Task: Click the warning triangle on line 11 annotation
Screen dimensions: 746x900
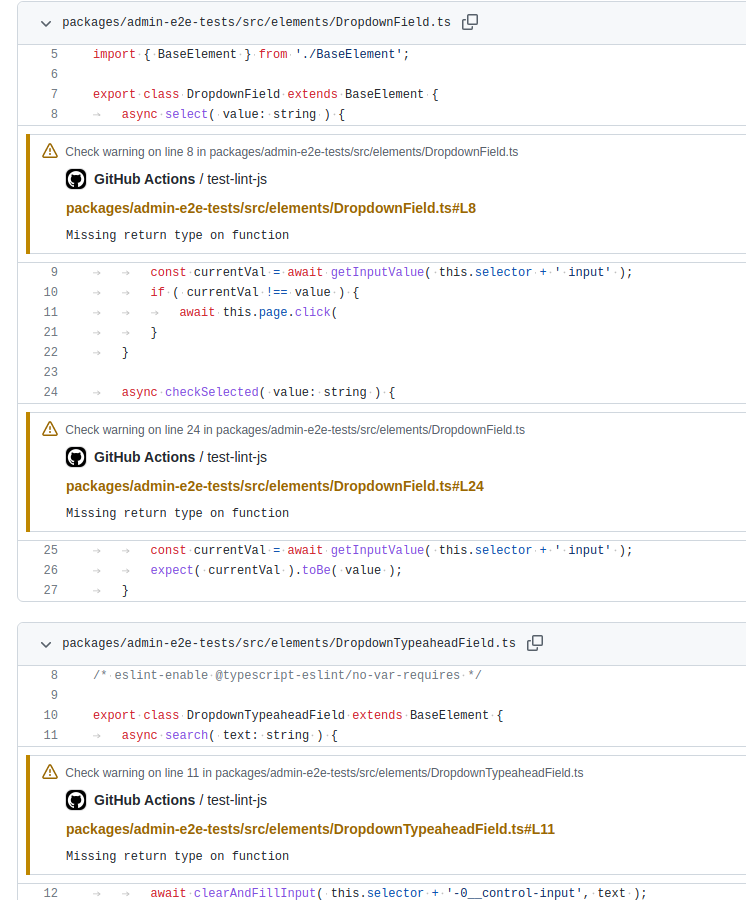Action: coord(49,773)
